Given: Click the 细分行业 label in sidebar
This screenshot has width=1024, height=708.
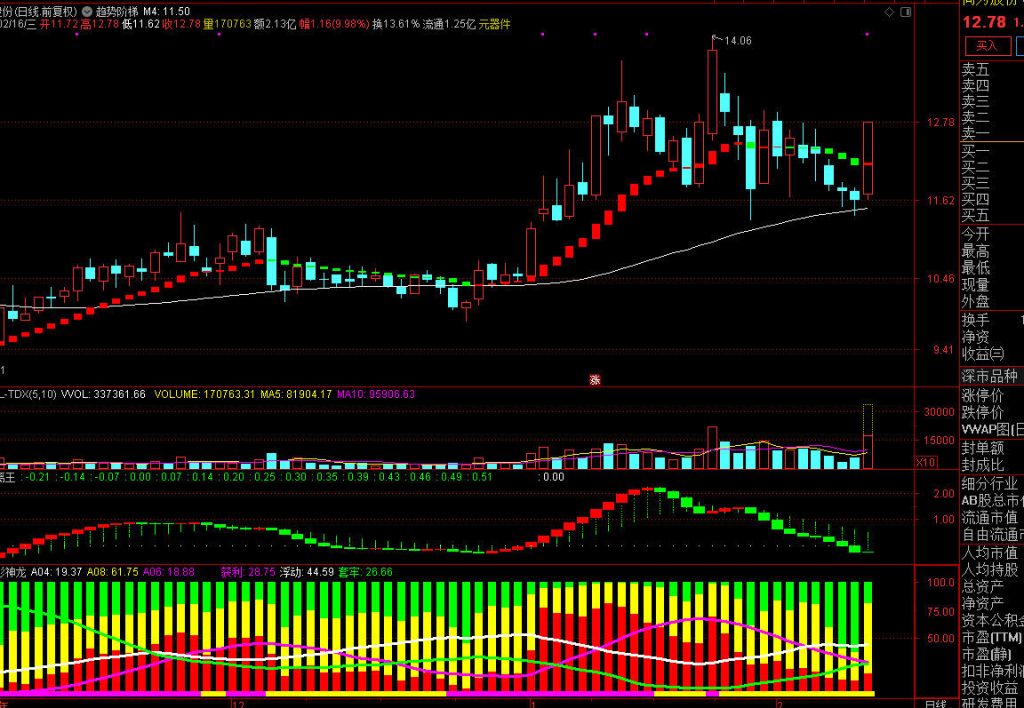Looking at the screenshot, I should coord(990,483).
